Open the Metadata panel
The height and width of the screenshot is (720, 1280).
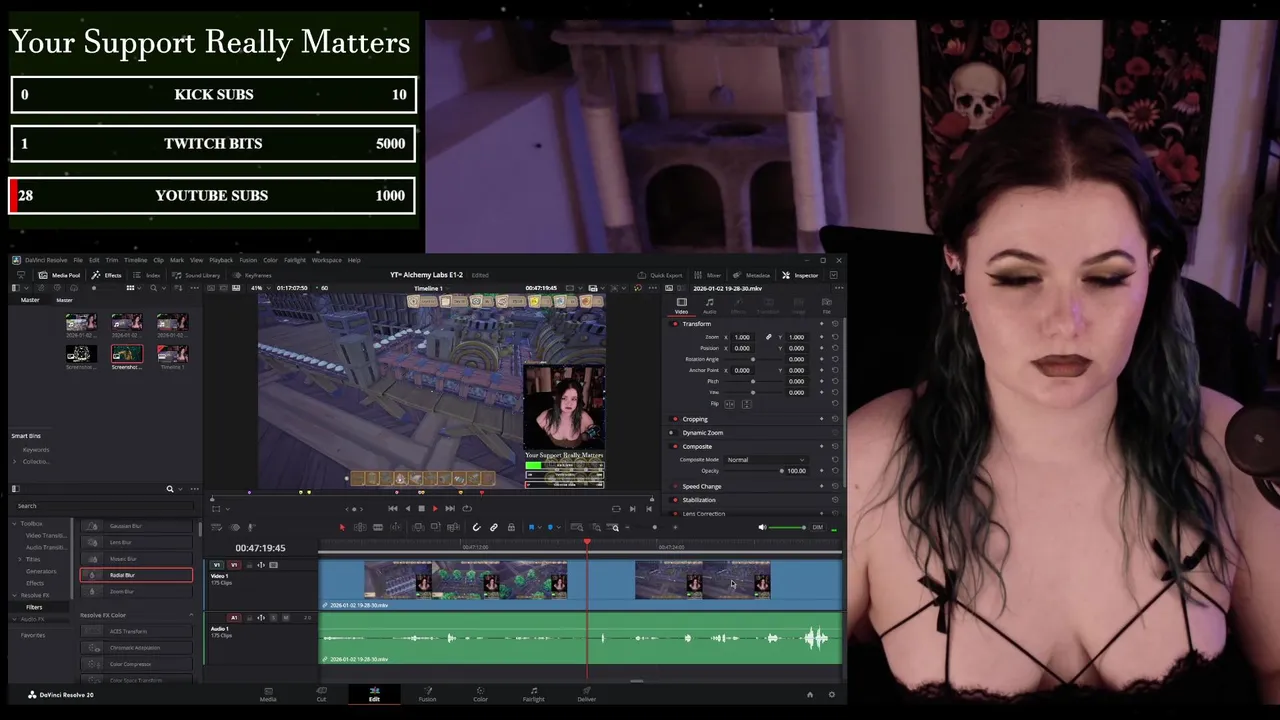(753, 275)
